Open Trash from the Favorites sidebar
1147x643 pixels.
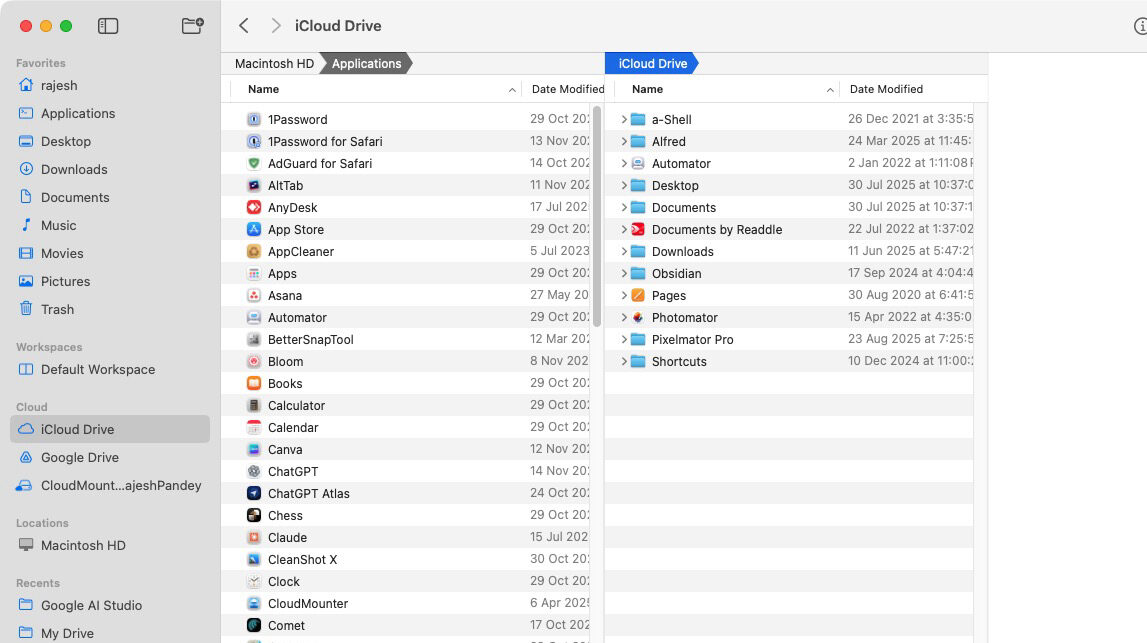56,309
